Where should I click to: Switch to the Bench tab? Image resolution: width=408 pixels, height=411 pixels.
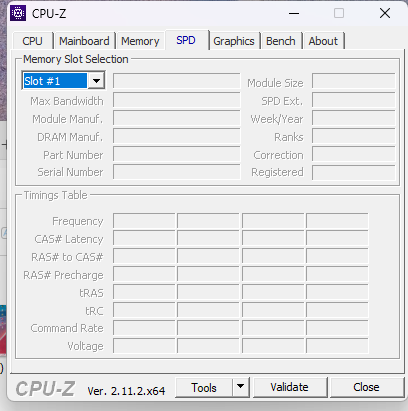click(281, 41)
